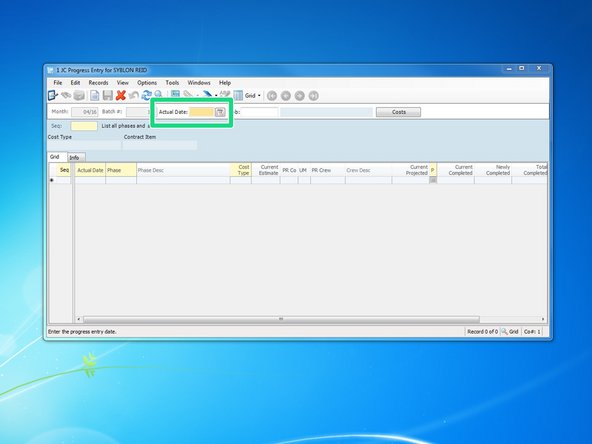Click the spell check ABC icon

225,95
